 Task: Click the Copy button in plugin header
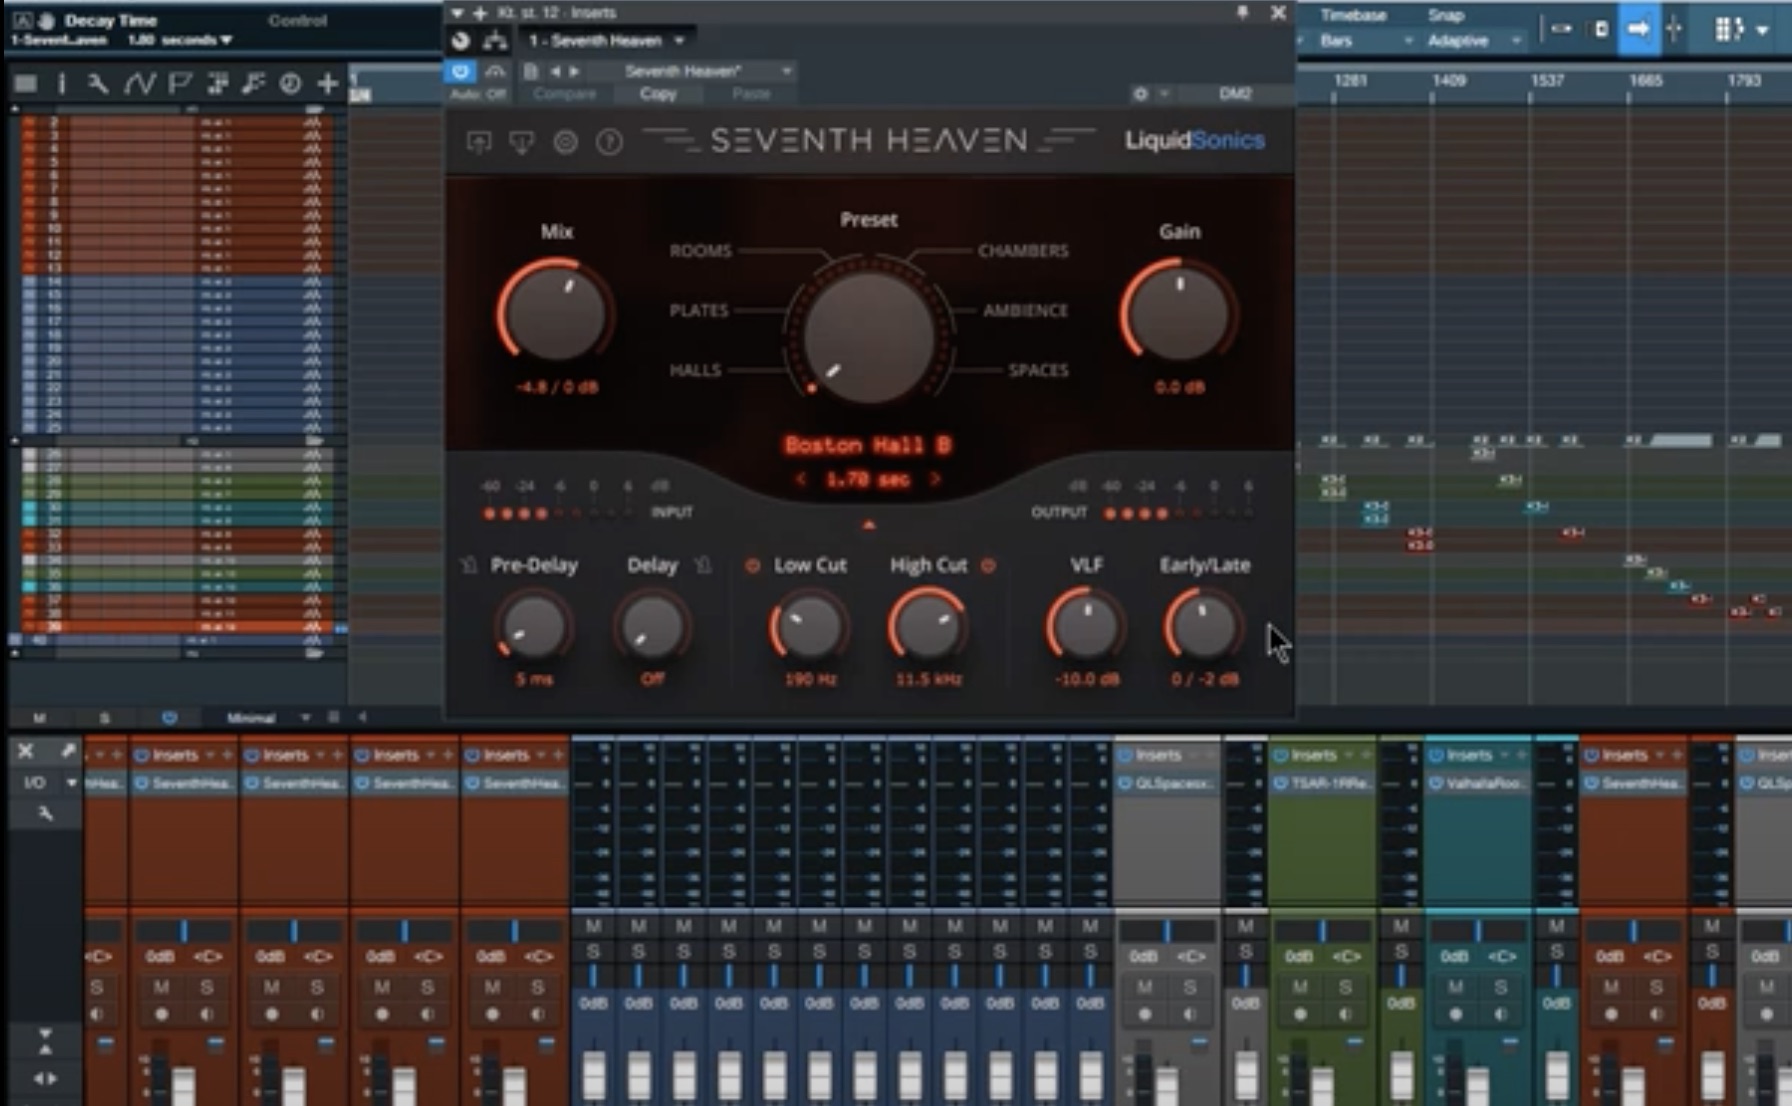(x=658, y=94)
